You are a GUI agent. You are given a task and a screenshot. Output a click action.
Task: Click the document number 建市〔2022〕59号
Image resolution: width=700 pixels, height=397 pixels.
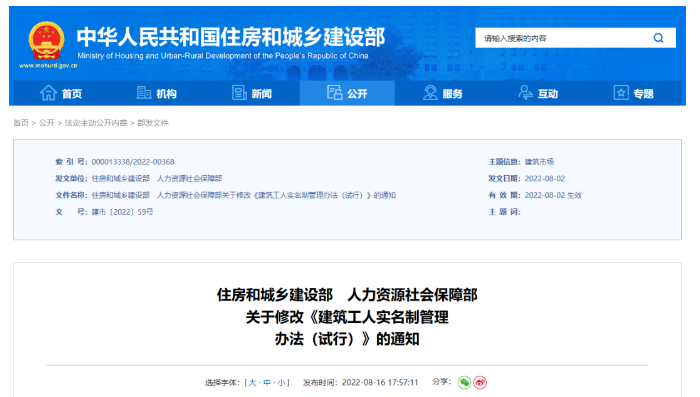(122, 212)
